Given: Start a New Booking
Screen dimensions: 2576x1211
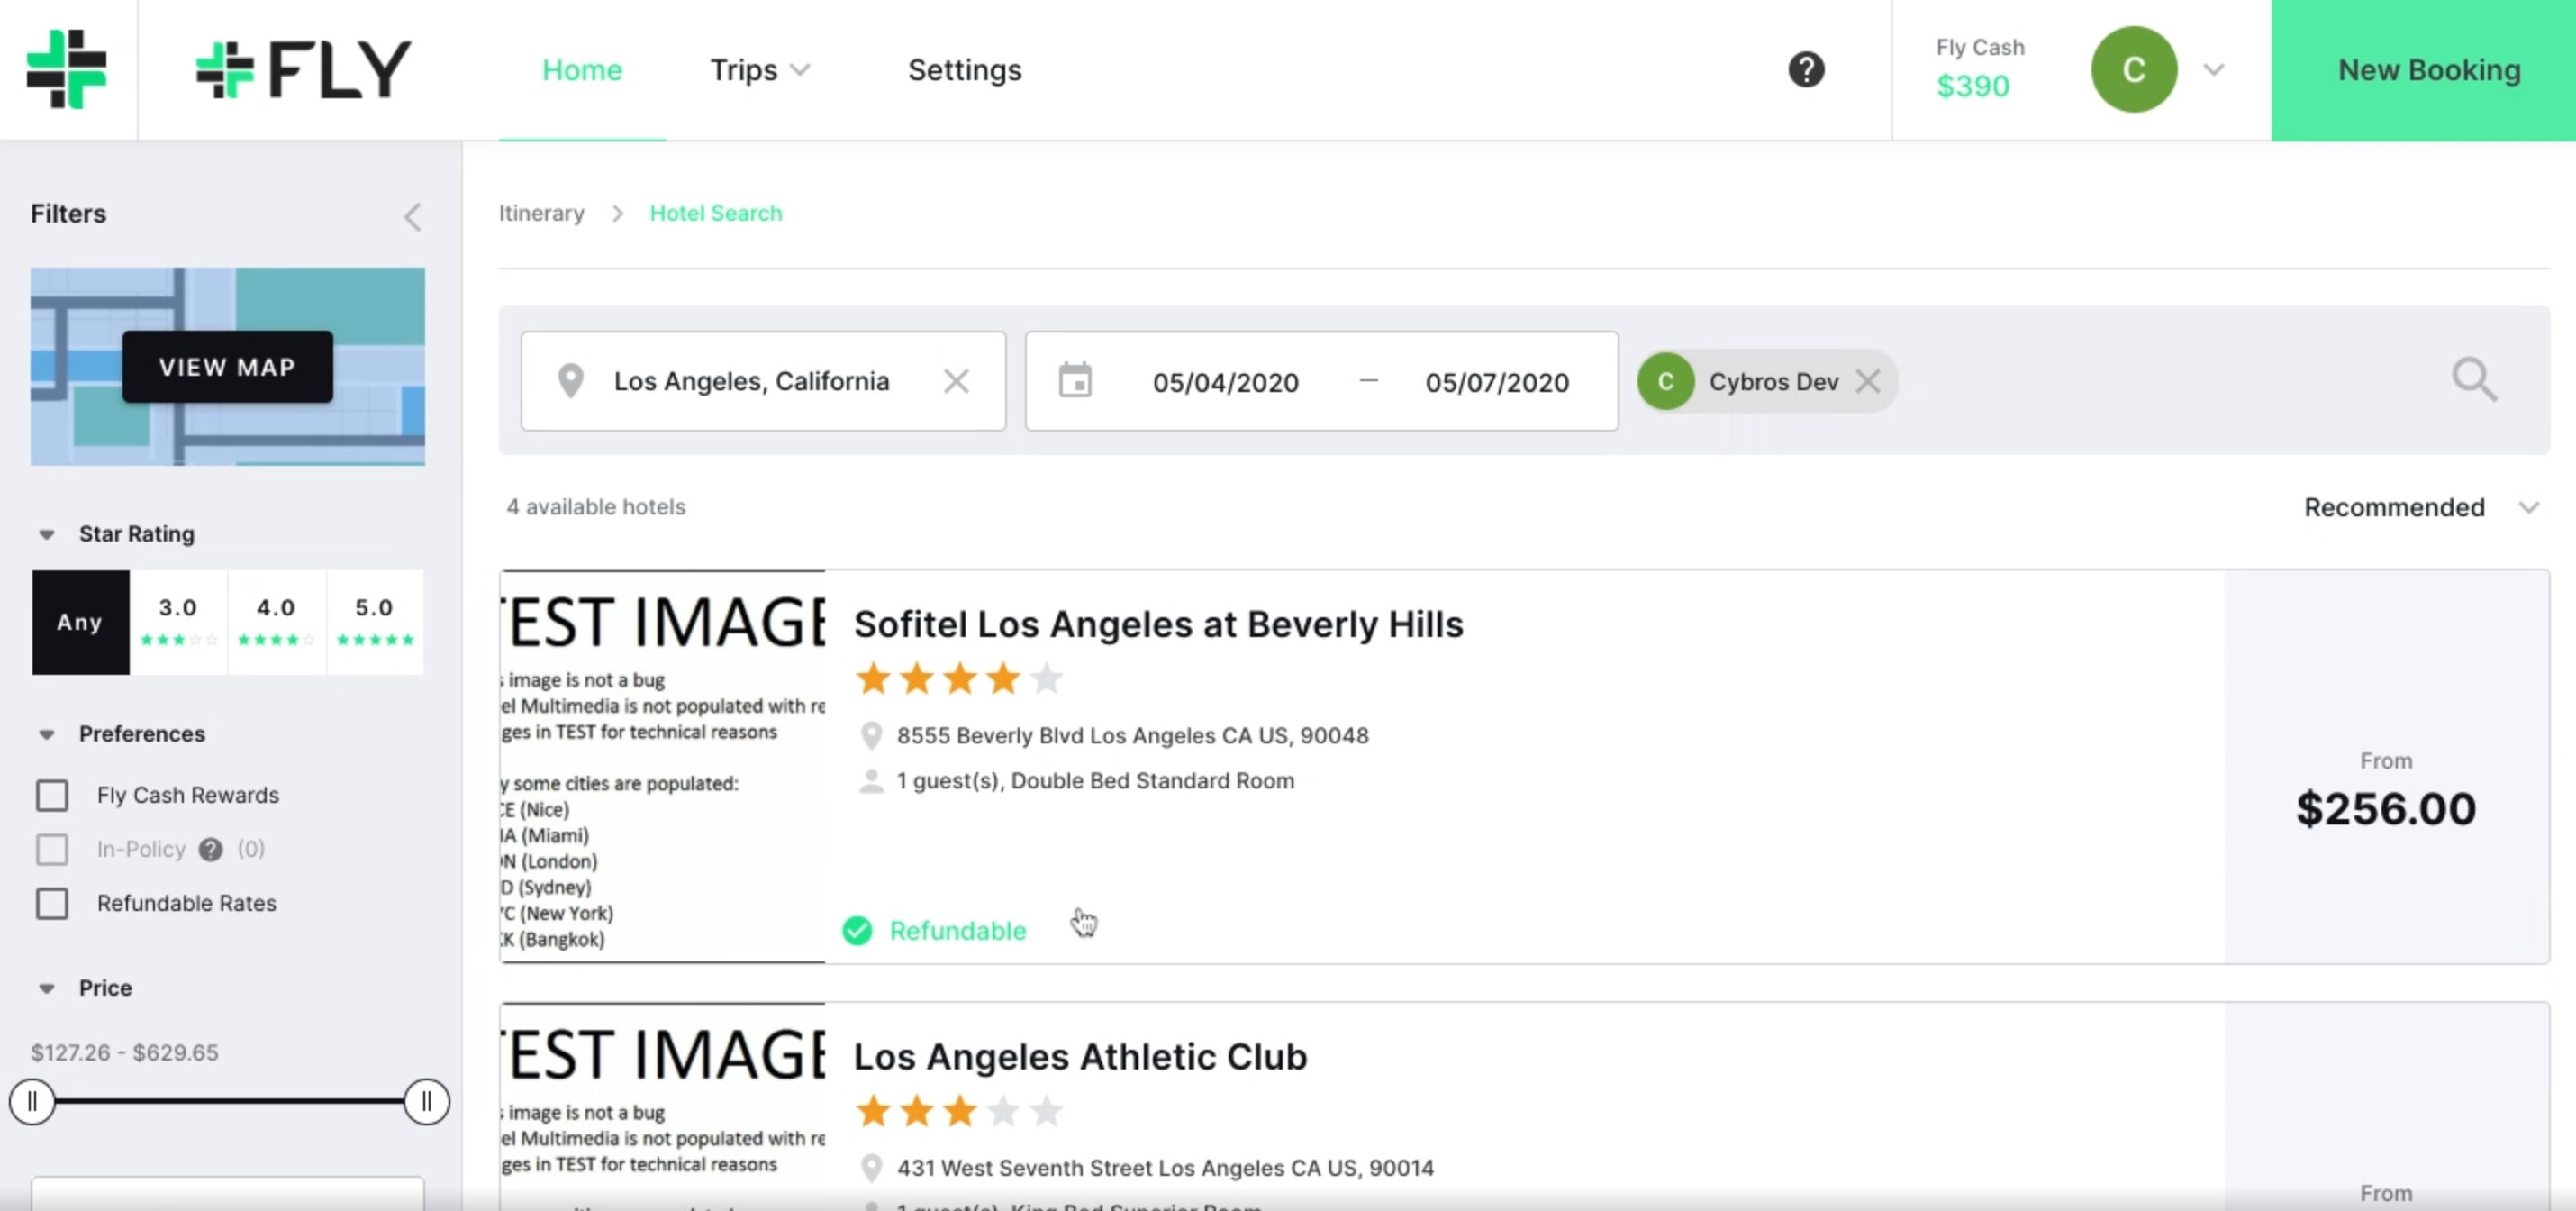Looking at the screenshot, I should 2423,70.
